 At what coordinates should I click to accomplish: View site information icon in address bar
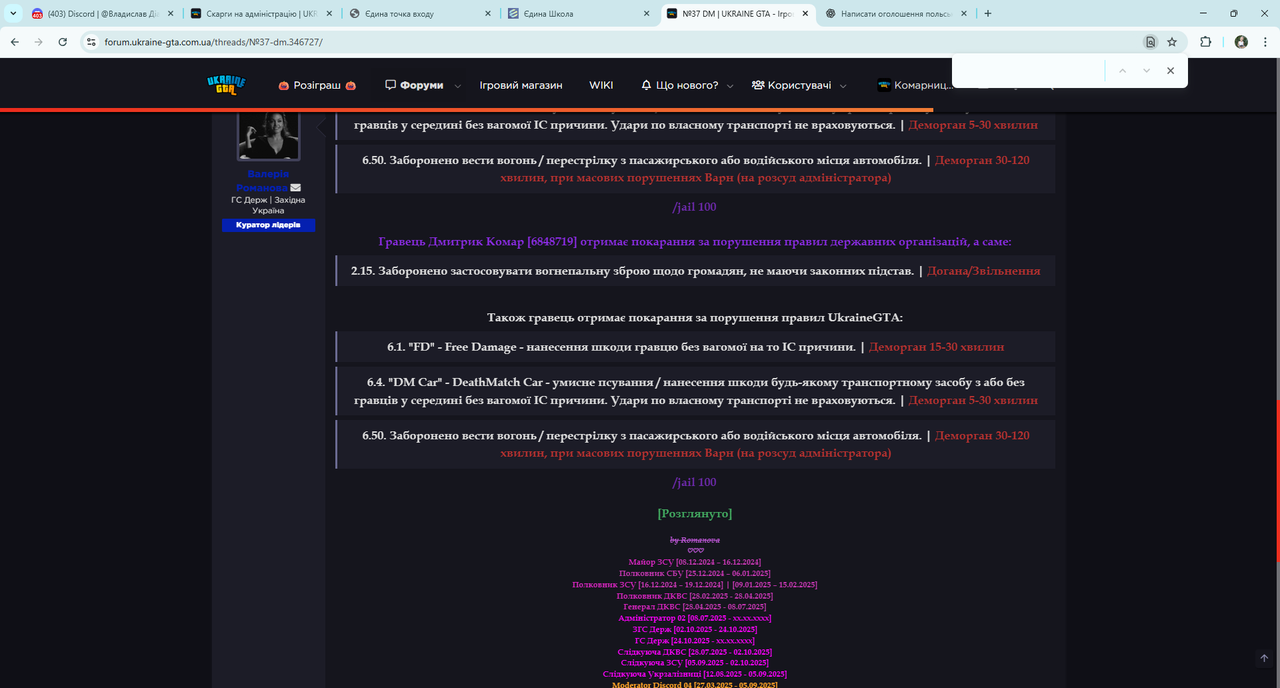(x=91, y=42)
